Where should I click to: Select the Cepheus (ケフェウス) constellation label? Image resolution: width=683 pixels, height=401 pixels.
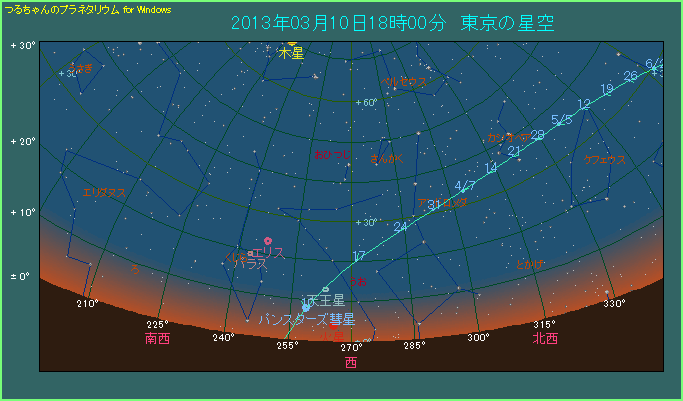click(x=605, y=159)
